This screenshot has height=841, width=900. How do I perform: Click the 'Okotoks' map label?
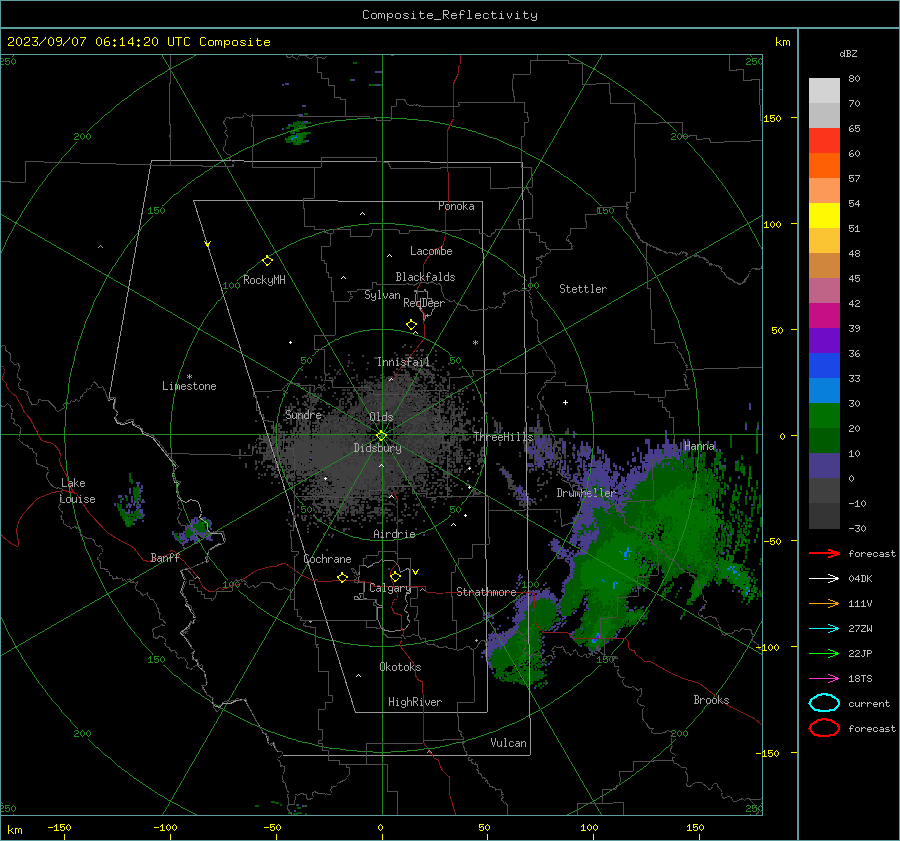[x=400, y=667]
